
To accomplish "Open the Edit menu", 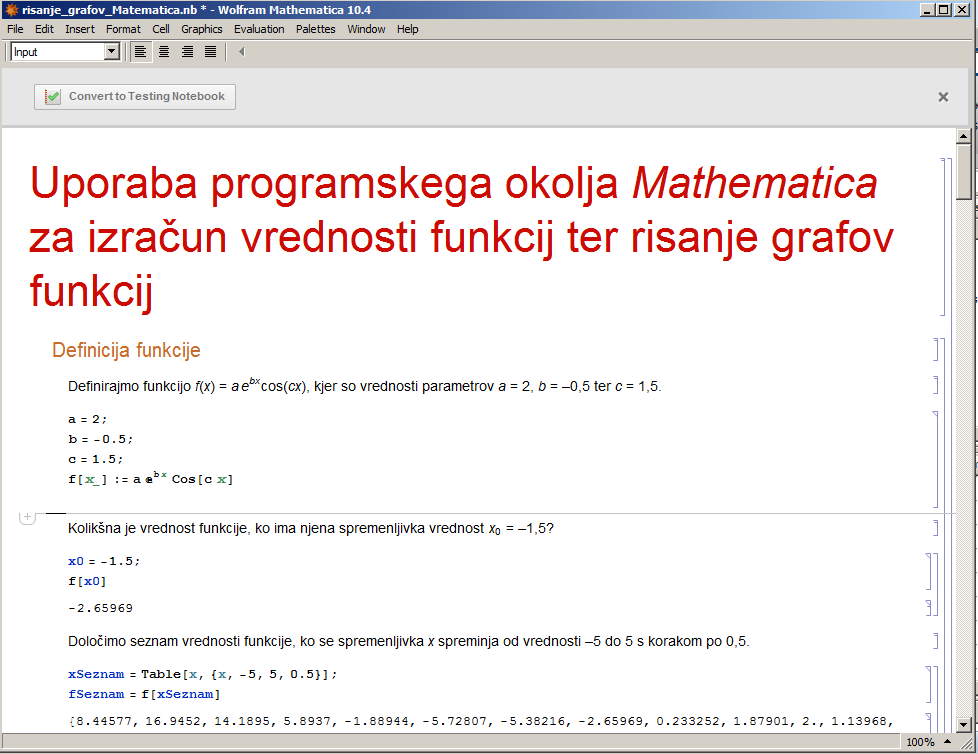I will coord(44,29).
